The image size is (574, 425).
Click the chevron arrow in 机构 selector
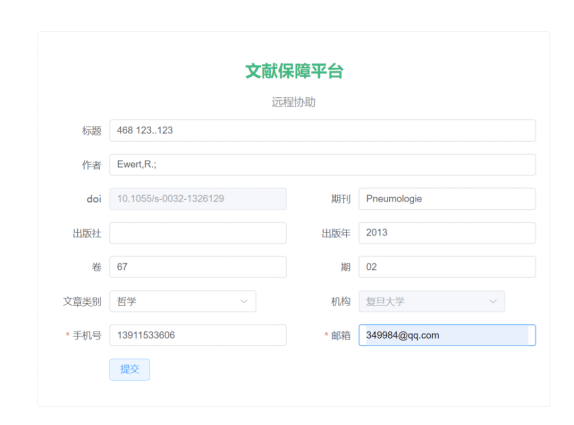coord(493,301)
